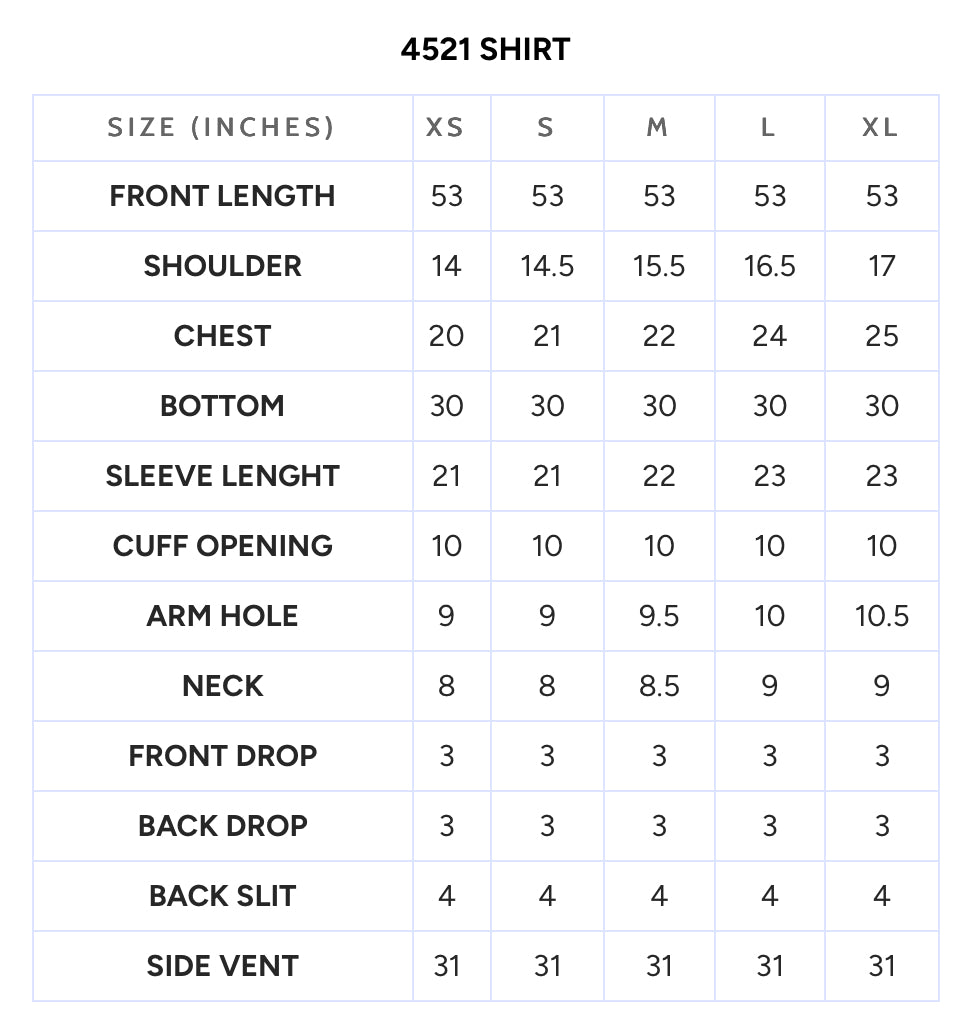Click the BOTTOM row label
This screenshot has width=962, height=1023.
coord(222,406)
